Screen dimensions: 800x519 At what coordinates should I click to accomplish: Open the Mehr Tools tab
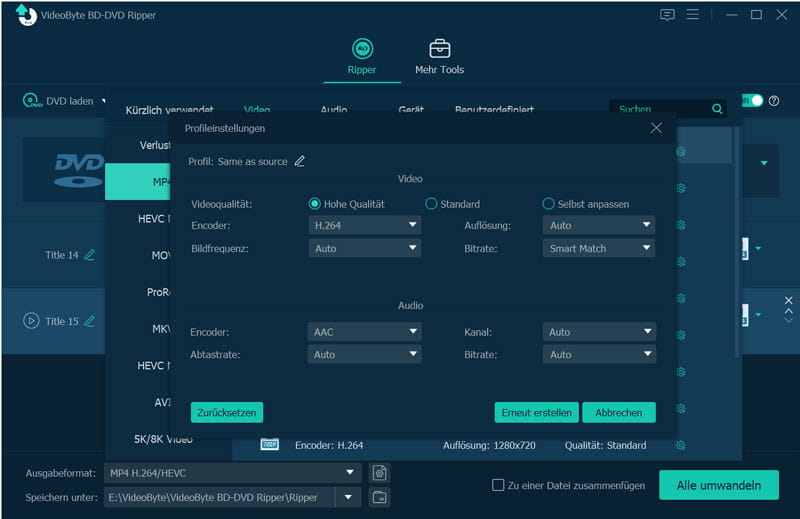coord(439,57)
